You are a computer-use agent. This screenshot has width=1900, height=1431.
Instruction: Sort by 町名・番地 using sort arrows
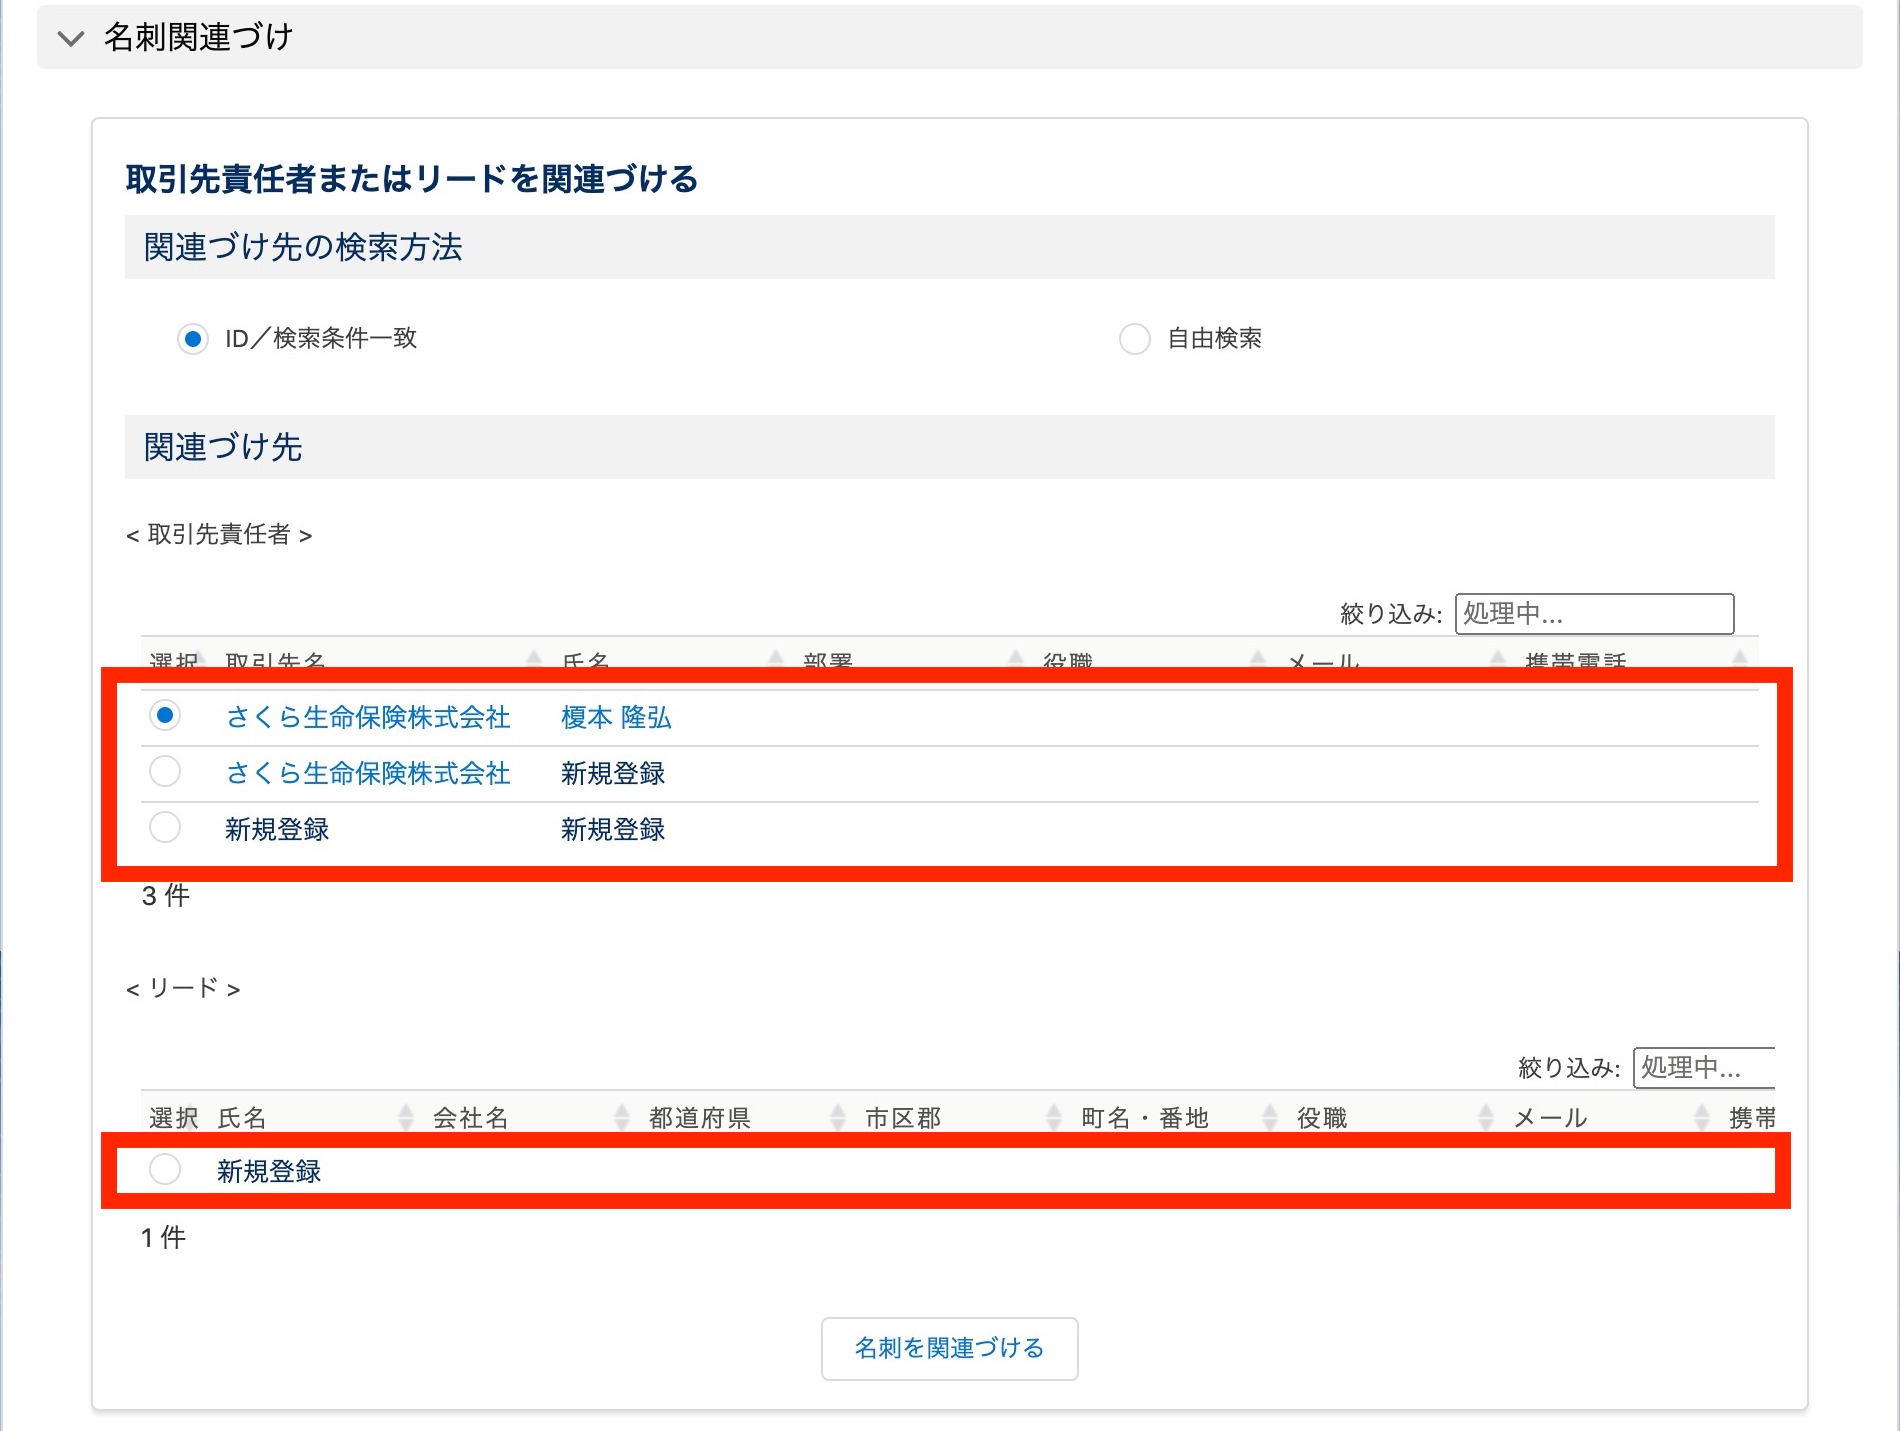pos(1270,1117)
